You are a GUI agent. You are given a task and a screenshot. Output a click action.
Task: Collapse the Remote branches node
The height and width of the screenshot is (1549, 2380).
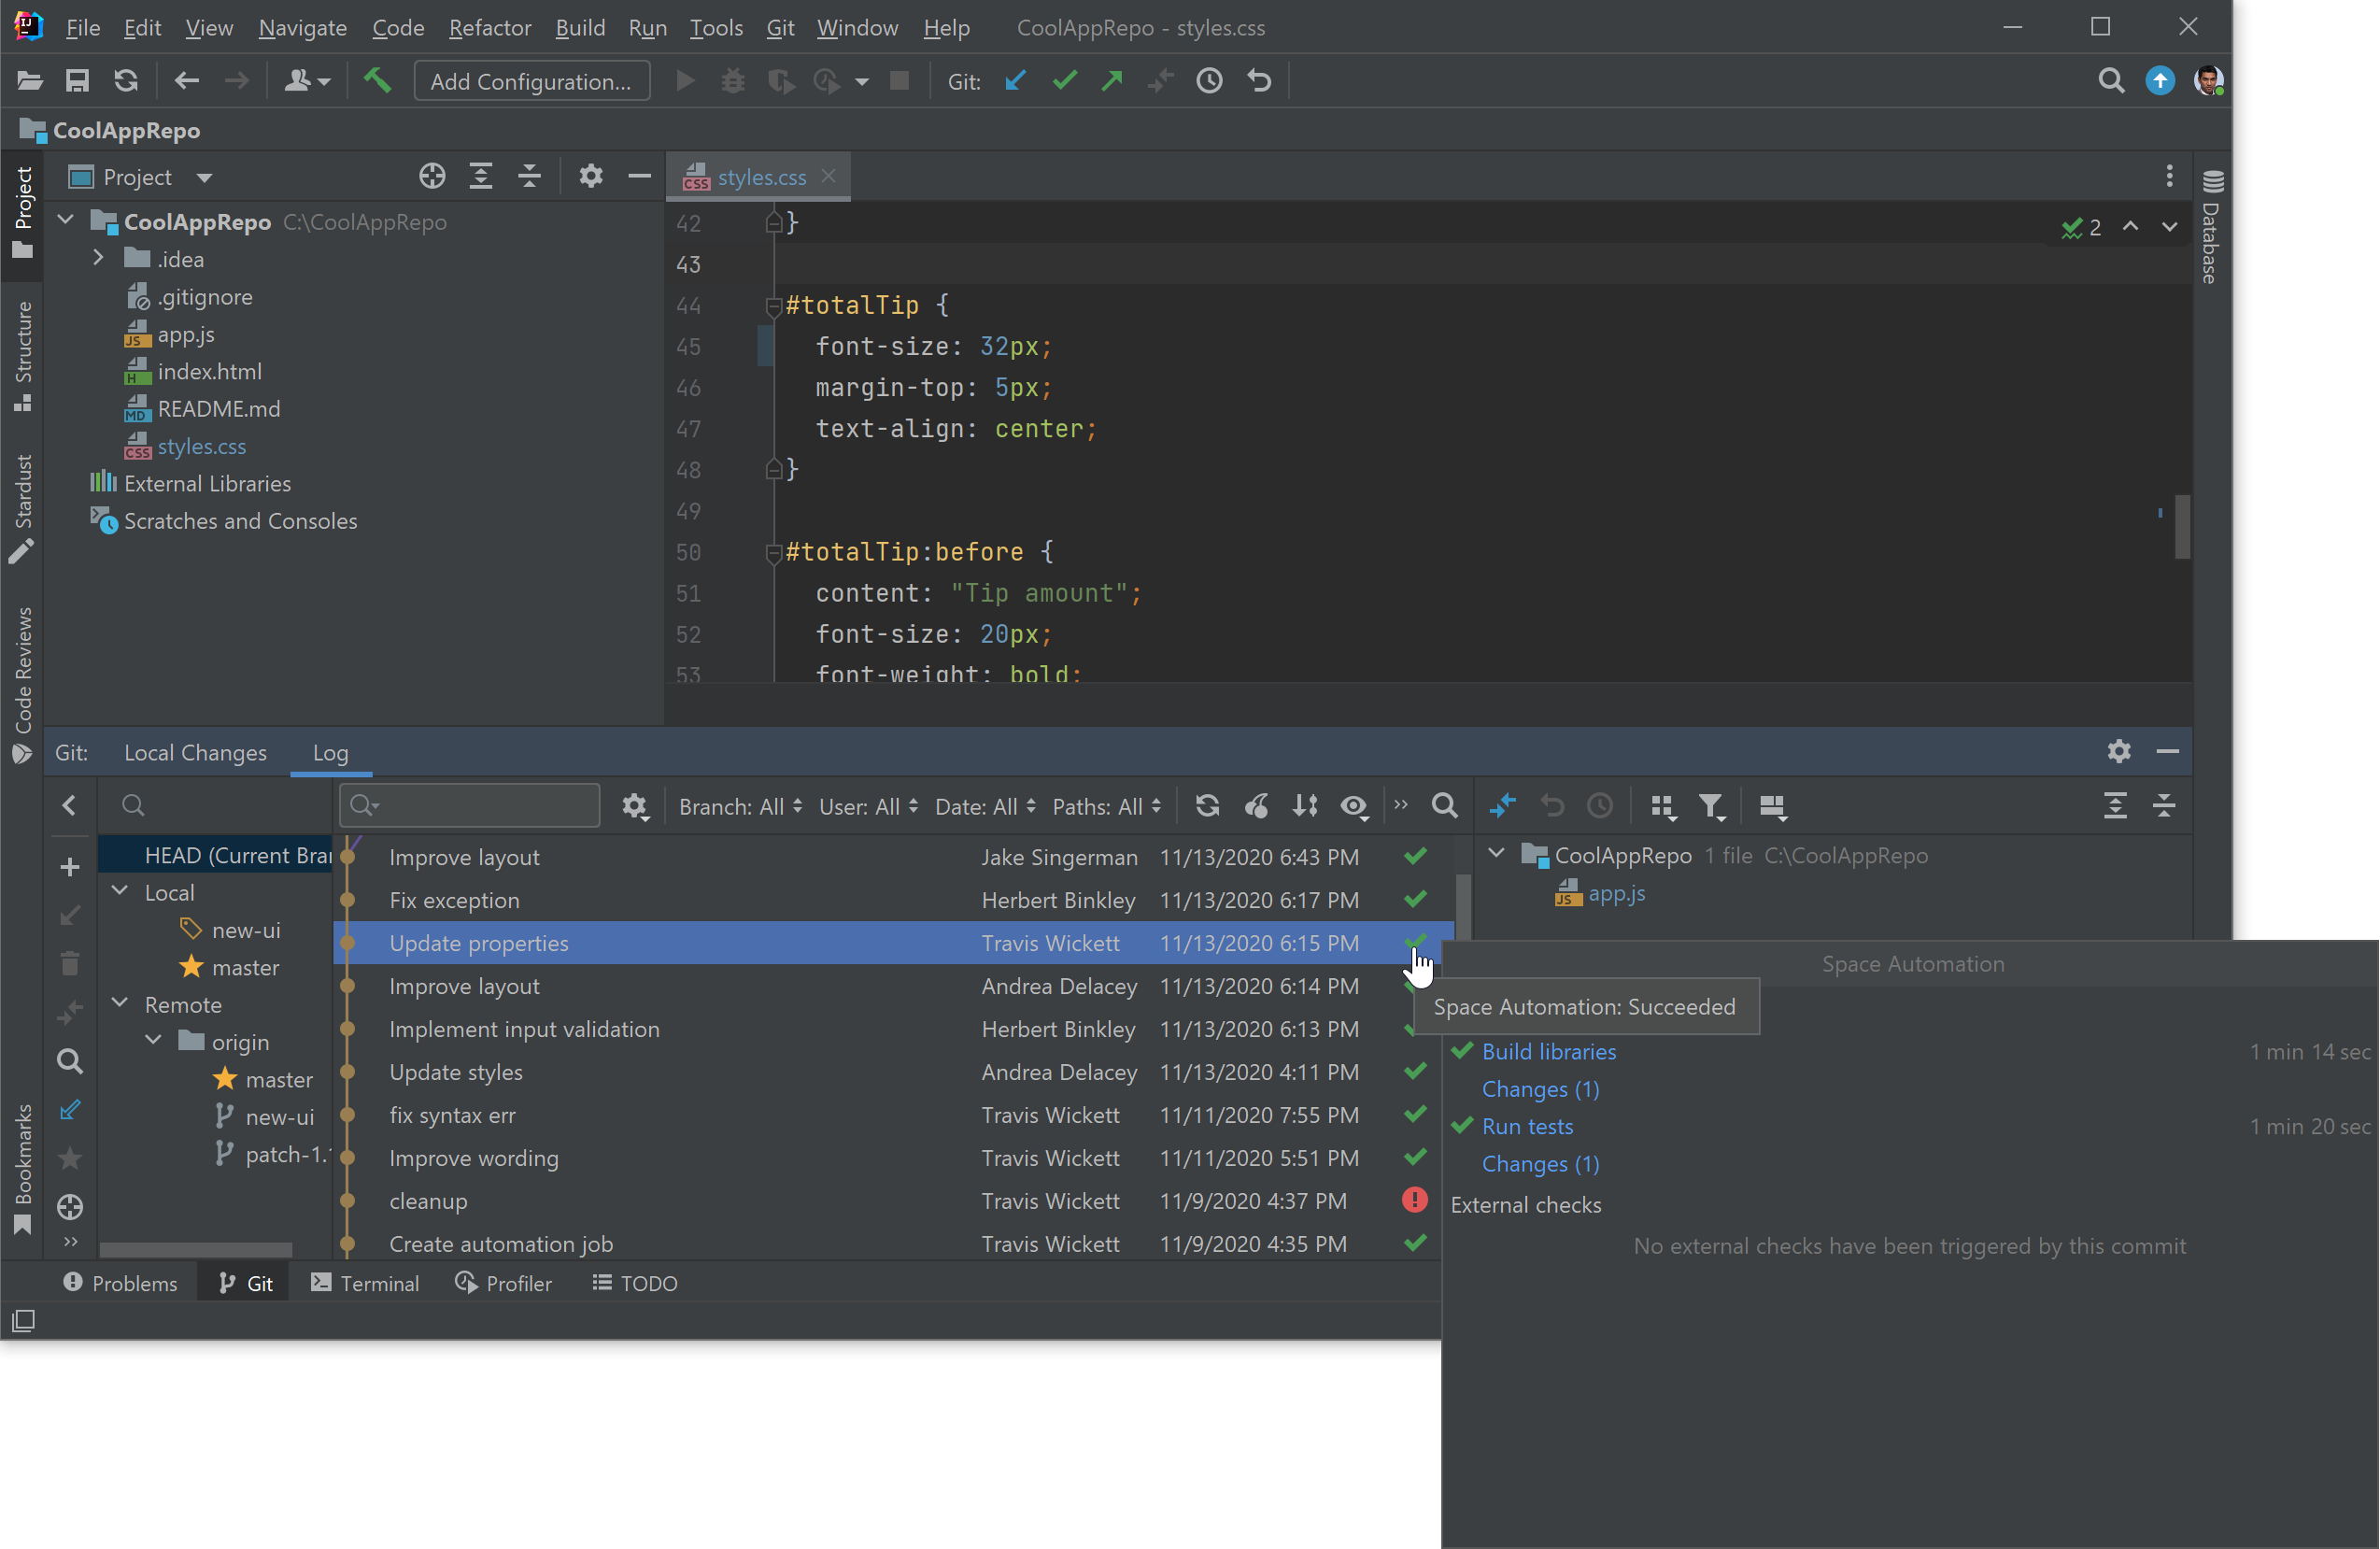click(x=121, y=1003)
